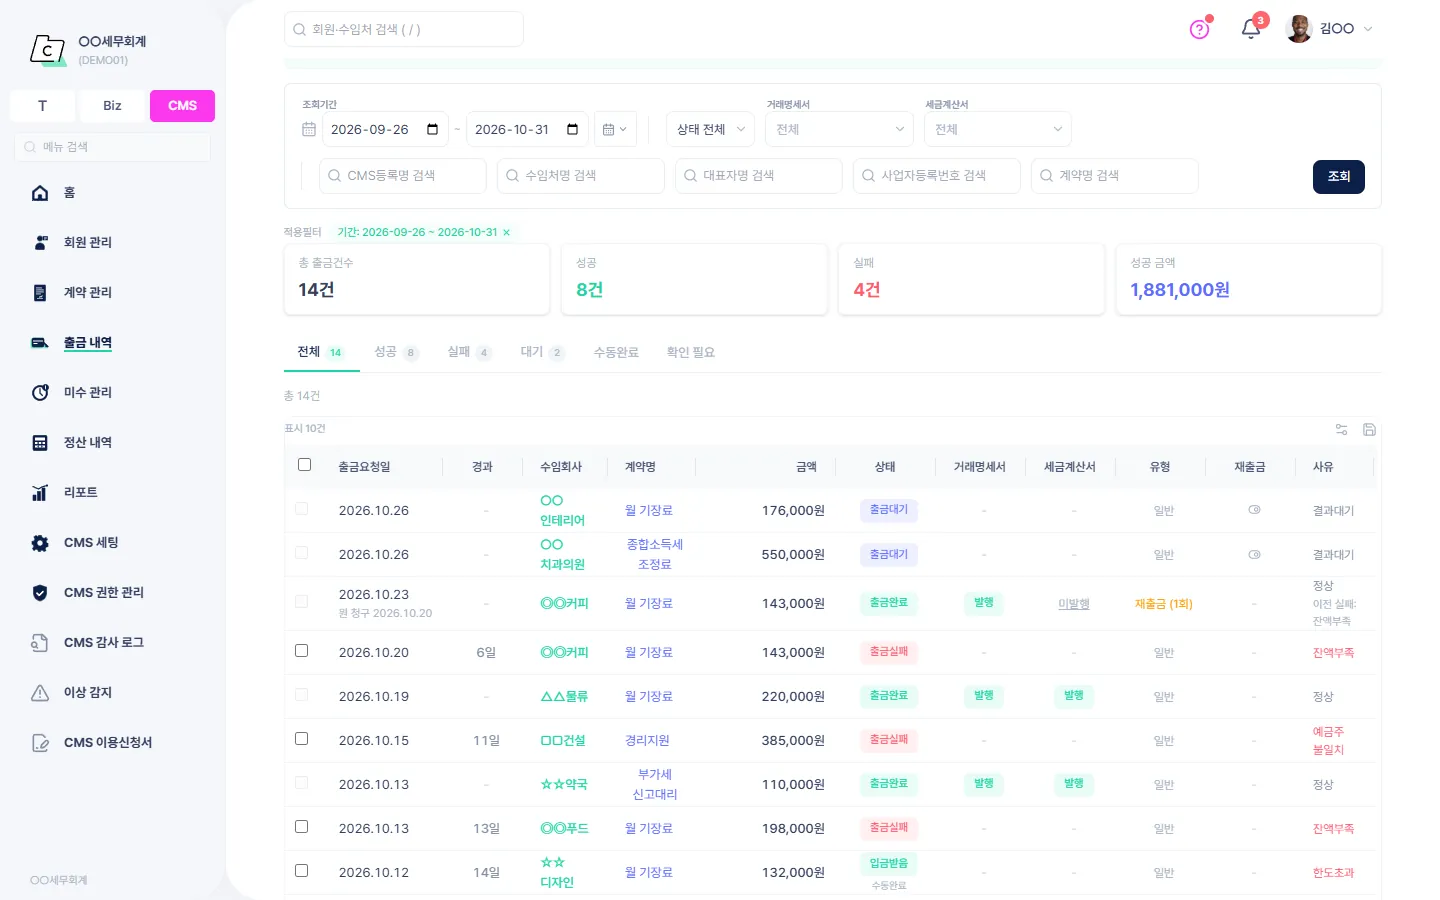This screenshot has height=900, width=1440.
Task: Click the save/export table icon
Action: (x=1369, y=429)
